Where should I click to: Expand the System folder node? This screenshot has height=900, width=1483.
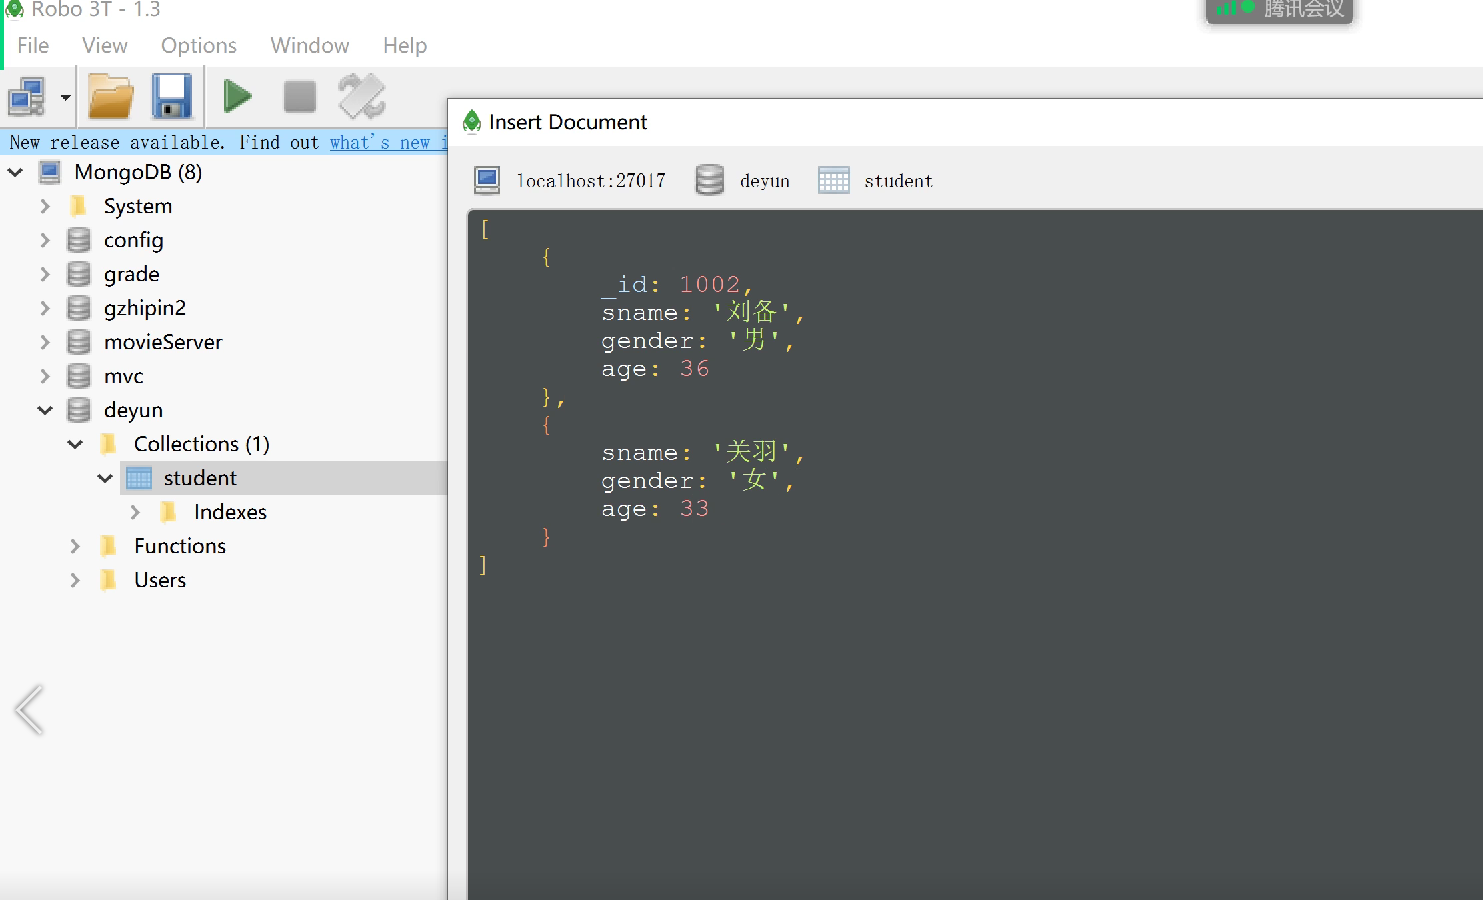click(45, 206)
